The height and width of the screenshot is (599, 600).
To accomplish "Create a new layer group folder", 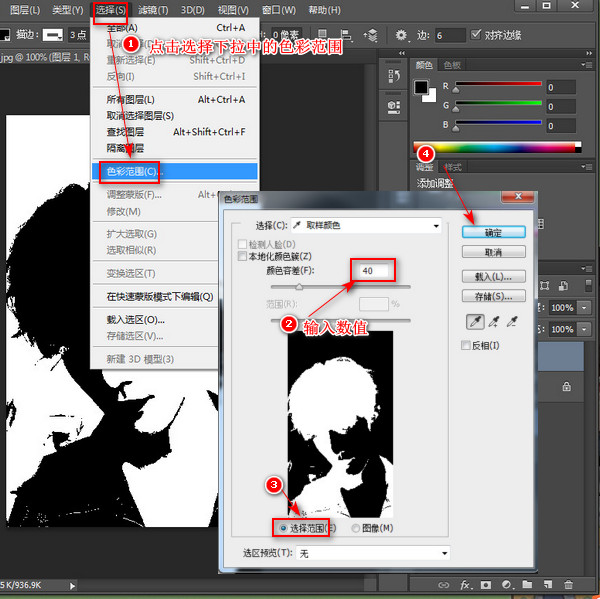I will (527, 584).
